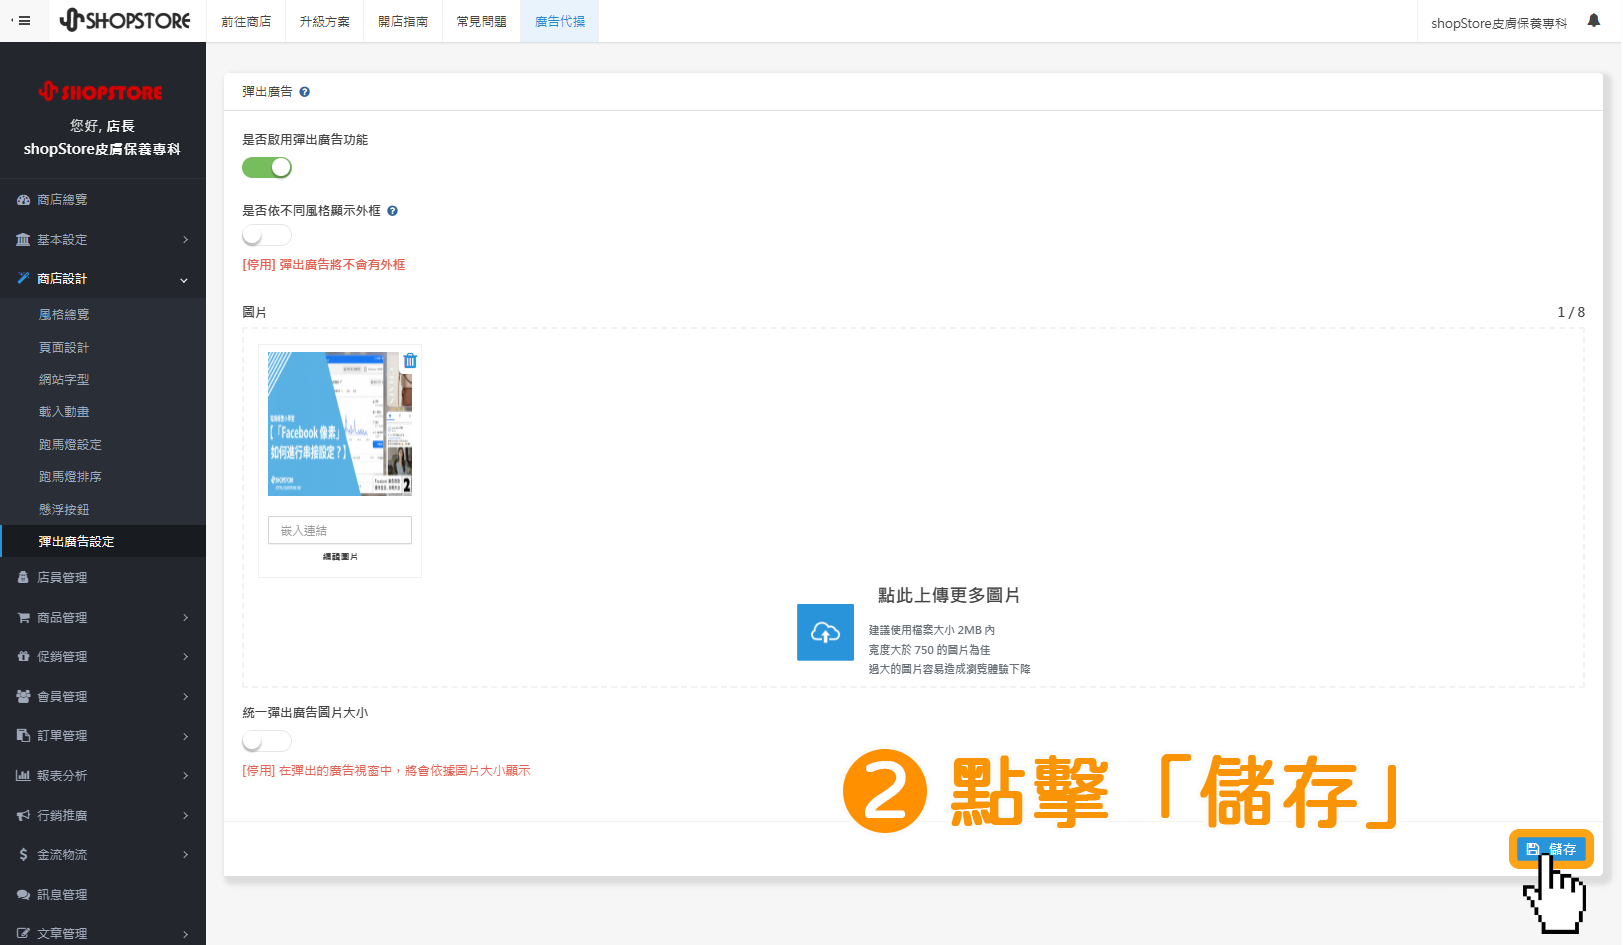The image size is (1623, 945).
Task: Click the 商店總覽 dashboard icon
Action: (x=23, y=200)
